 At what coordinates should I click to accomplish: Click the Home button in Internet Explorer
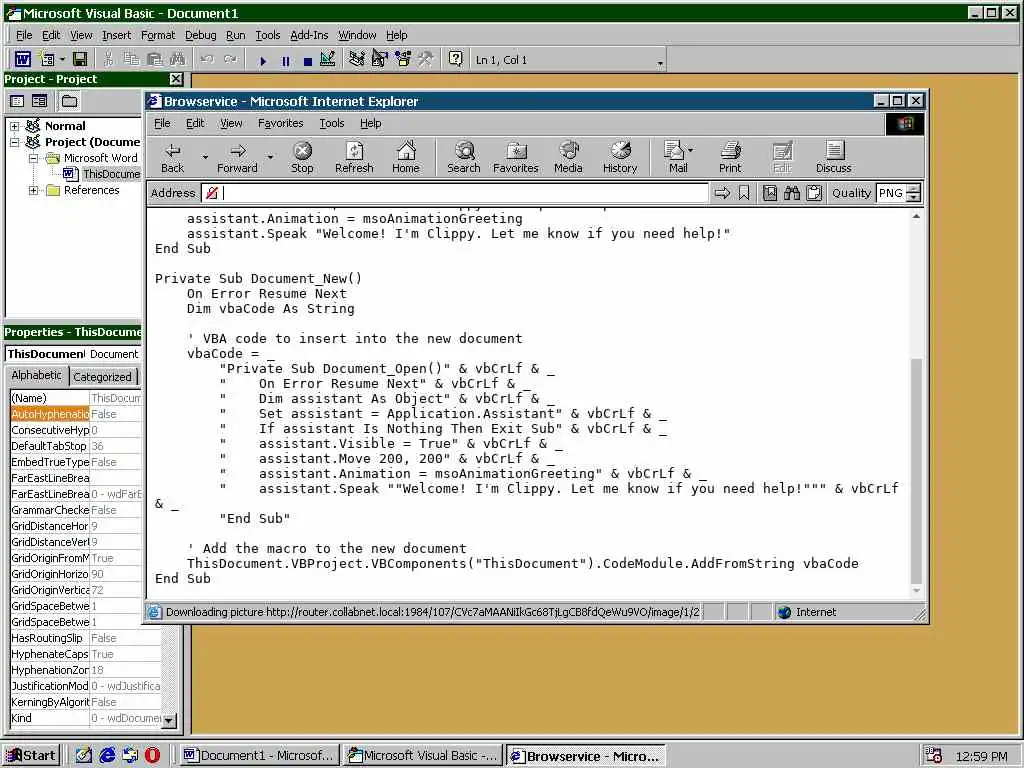[406, 158]
